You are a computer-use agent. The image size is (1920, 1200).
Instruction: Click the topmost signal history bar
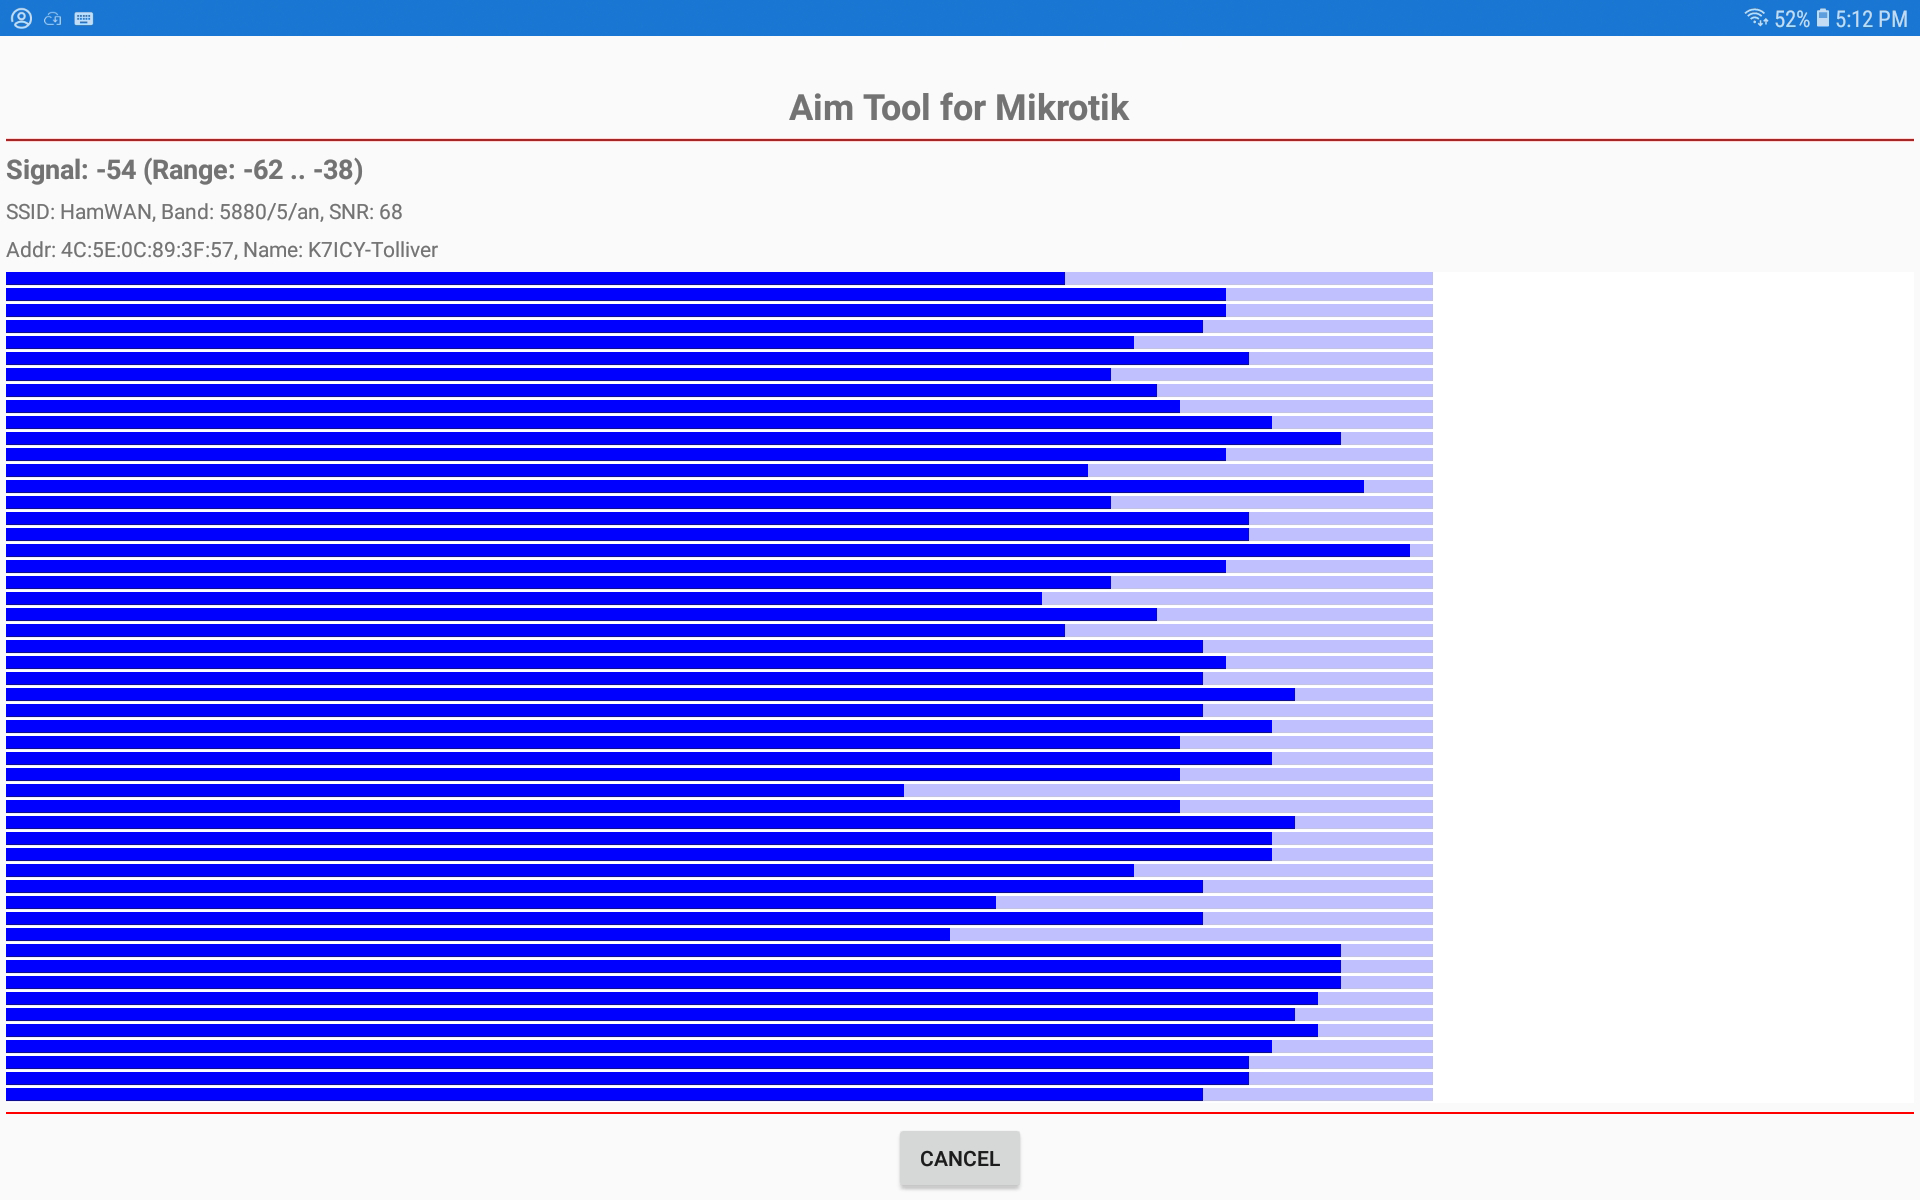click(535, 279)
